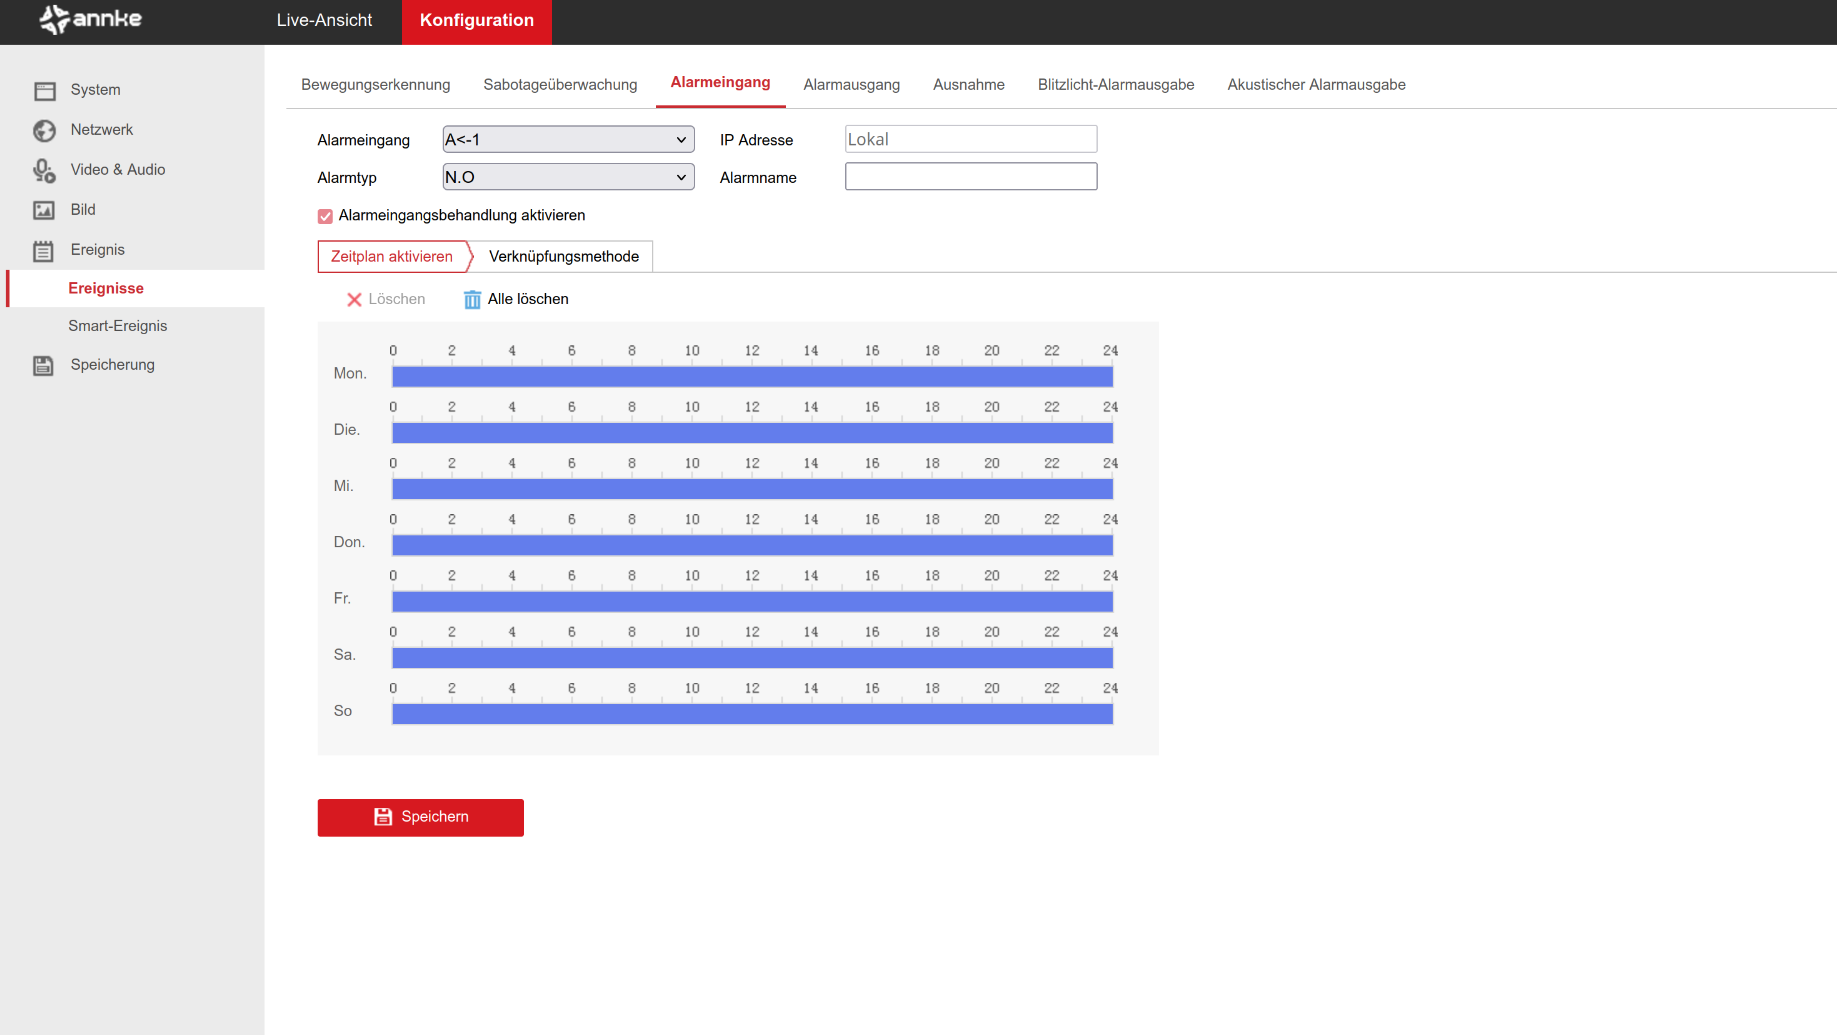The width and height of the screenshot is (1837, 1035).
Task: Click the System monitor icon in sidebar
Action: pyautogui.click(x=44, y=91)
